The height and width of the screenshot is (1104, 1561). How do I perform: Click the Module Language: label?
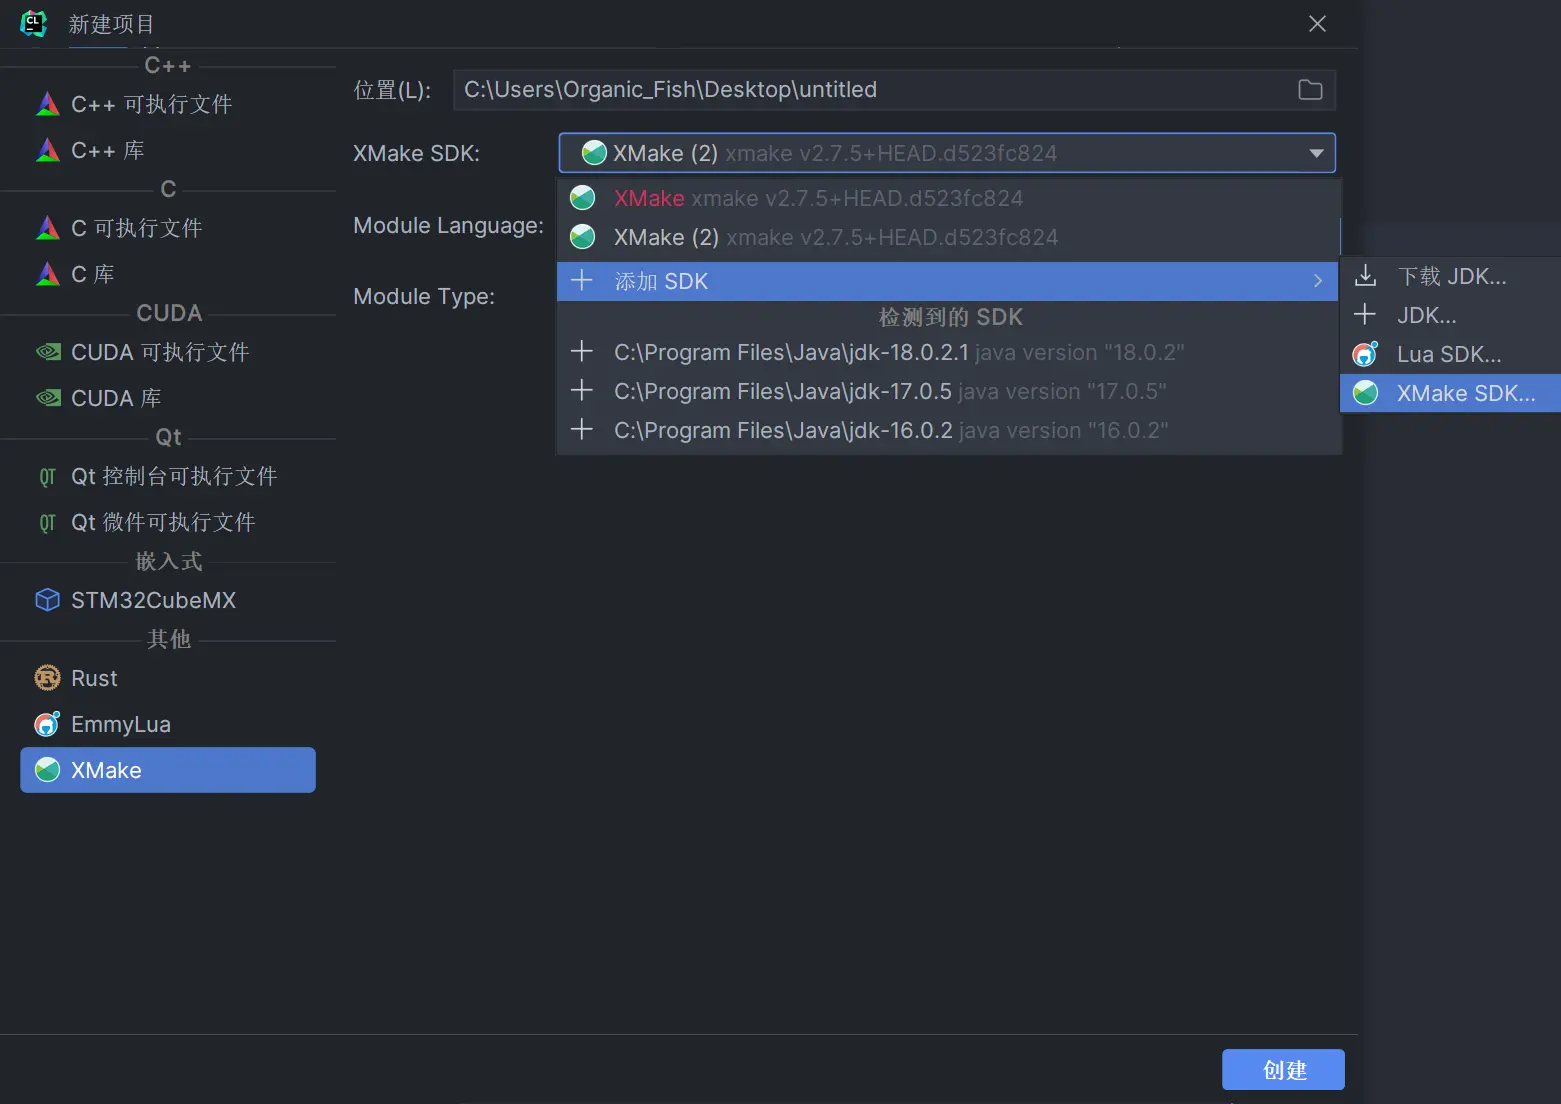click(x=448, y=226)
